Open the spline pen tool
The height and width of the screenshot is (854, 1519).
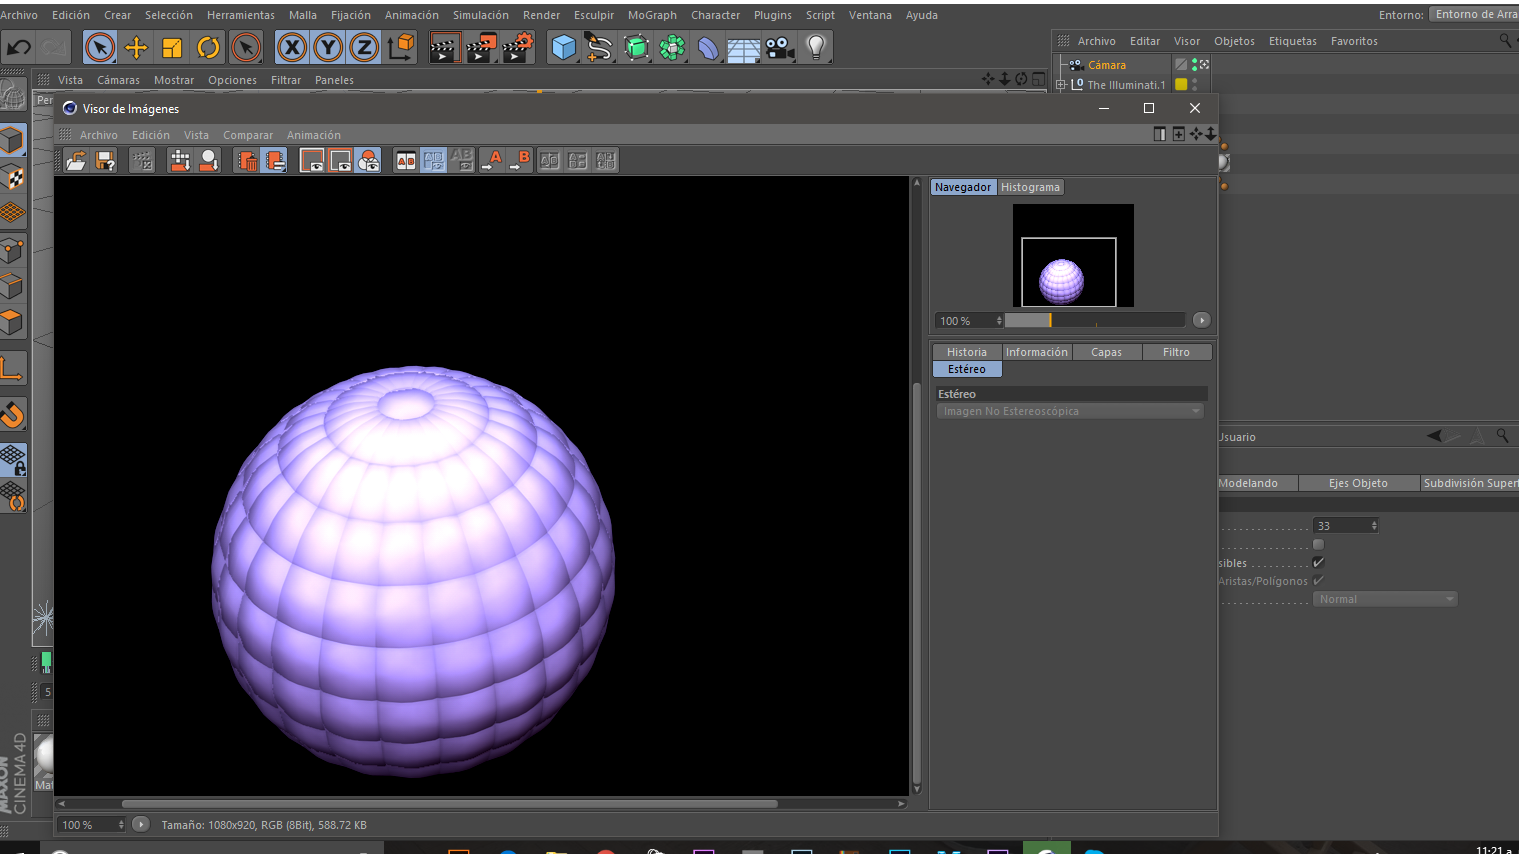[x=600, y=47]
